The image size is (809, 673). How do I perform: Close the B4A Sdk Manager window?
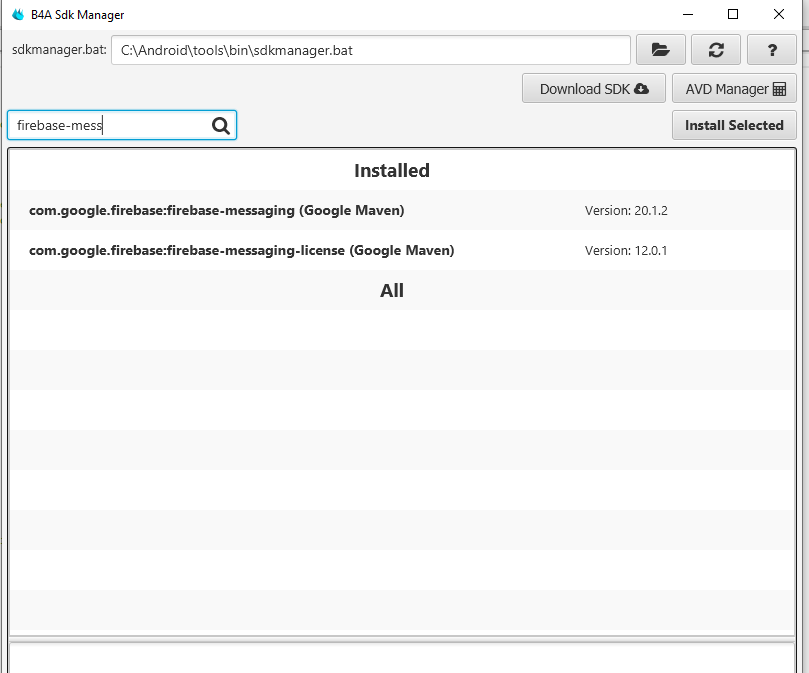tap(779, 14)
